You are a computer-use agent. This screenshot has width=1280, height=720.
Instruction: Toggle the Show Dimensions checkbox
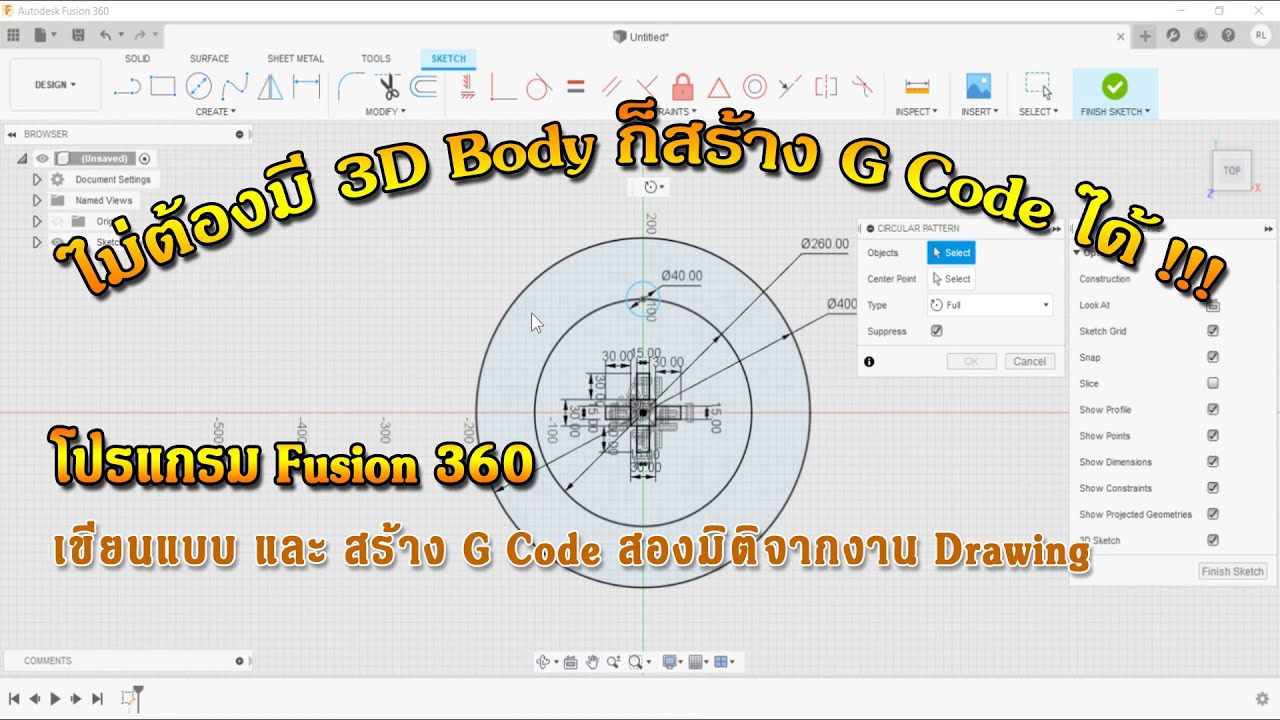pos(1213,462)
